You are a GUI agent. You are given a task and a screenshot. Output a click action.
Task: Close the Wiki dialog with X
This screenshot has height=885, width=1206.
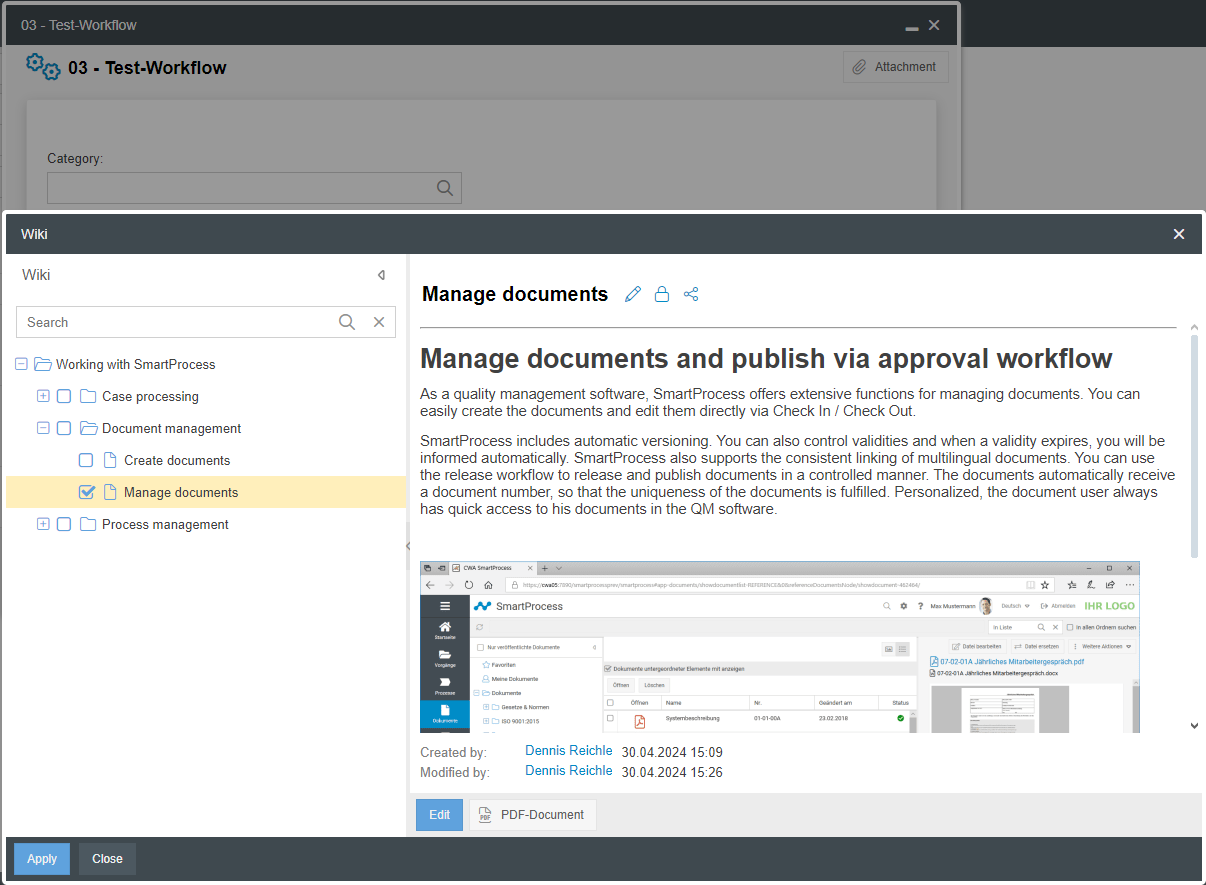pyautogui.click(x=1179, y=234)
